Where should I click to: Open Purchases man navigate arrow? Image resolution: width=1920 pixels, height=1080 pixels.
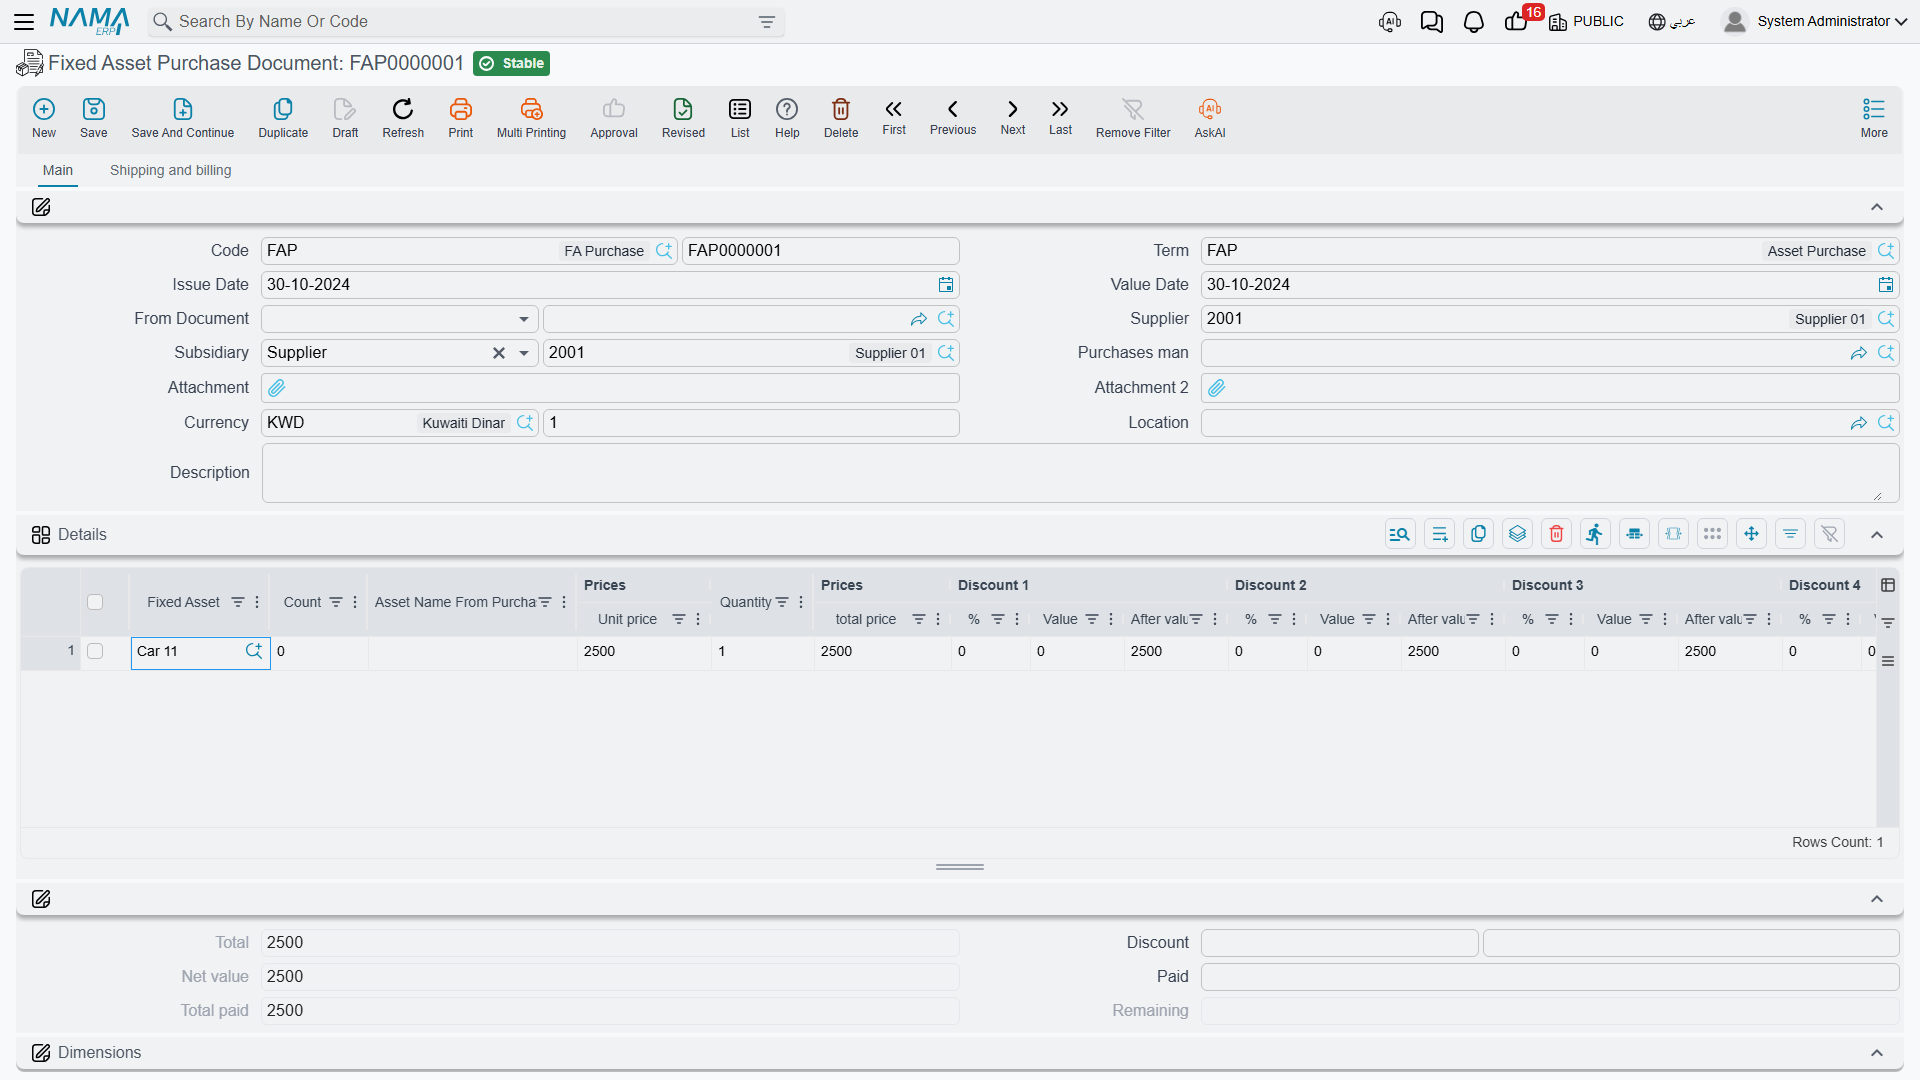[1859, 353]
